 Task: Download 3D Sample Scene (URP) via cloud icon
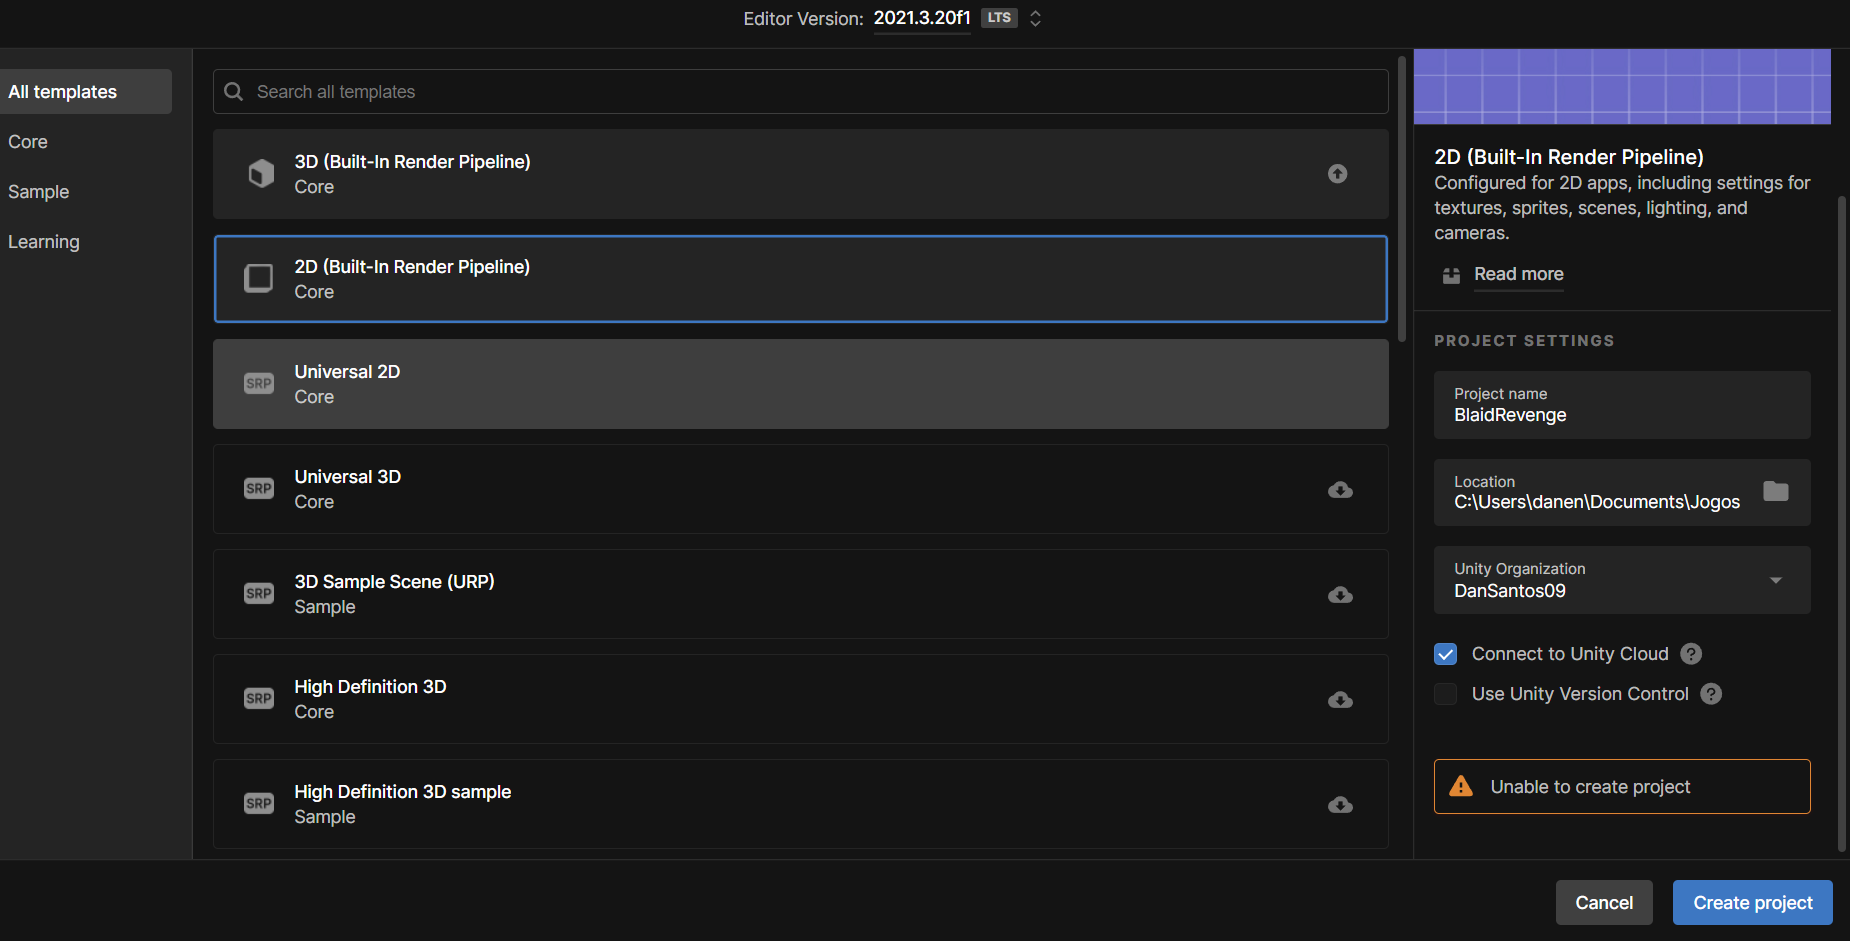click(1340, 595)
